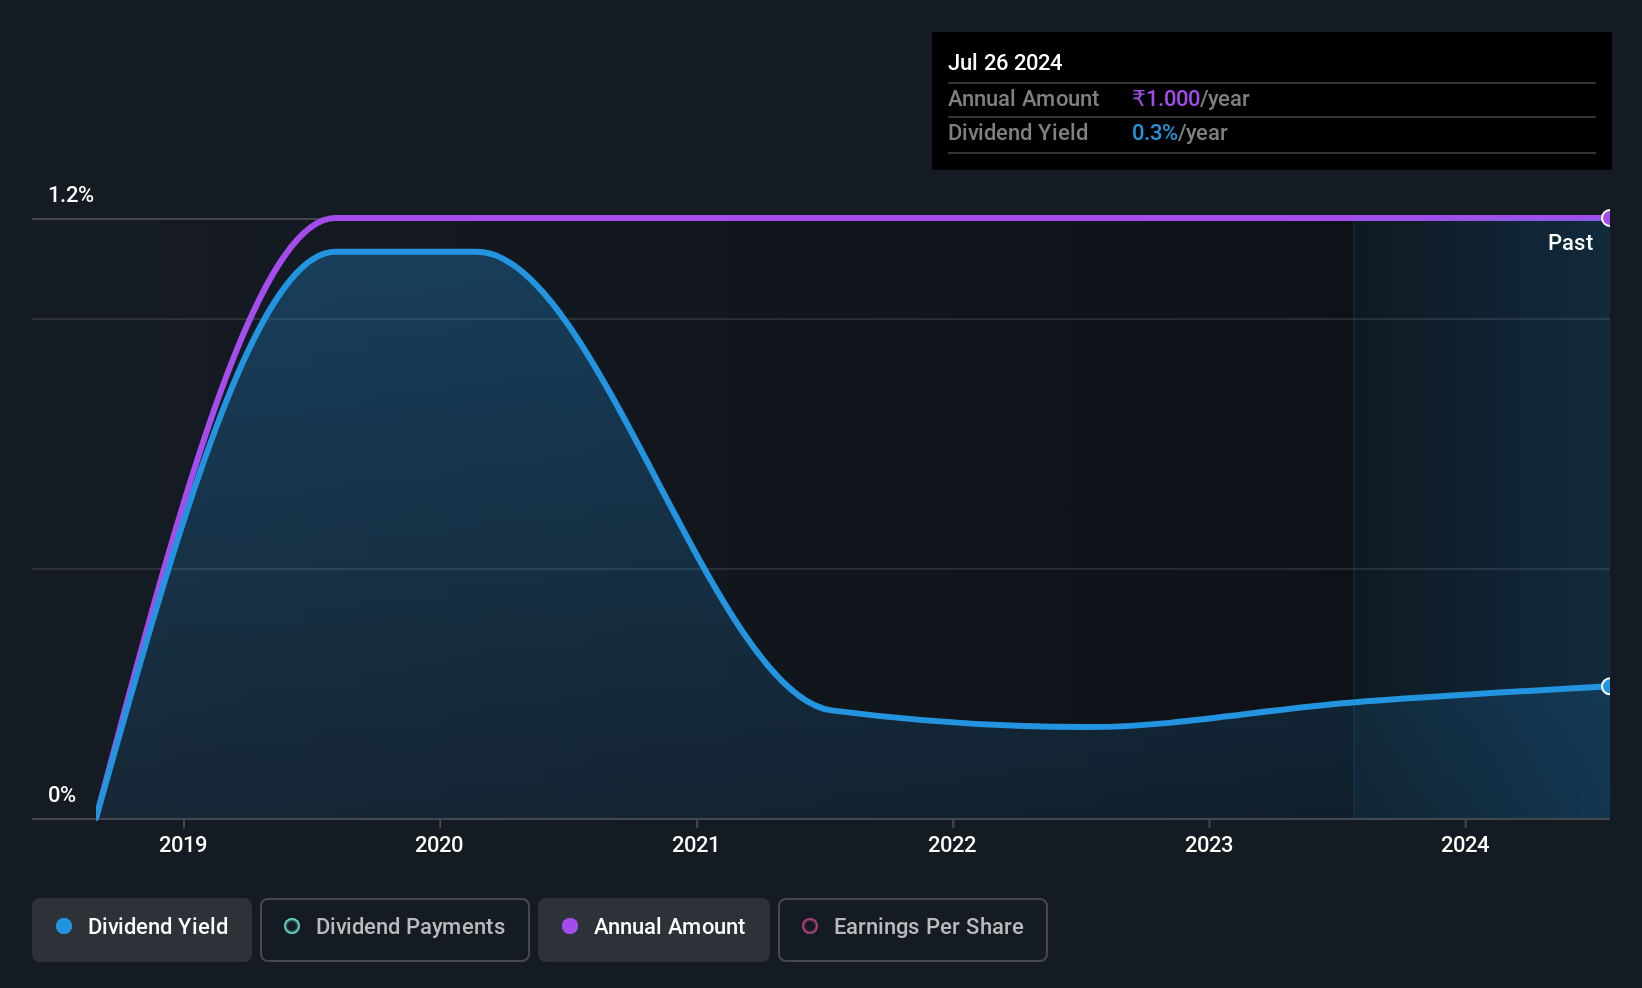The height and width of the screenshot is (988, 1642).
Task: Enable the Dividend Payments series
Action: 394,929
